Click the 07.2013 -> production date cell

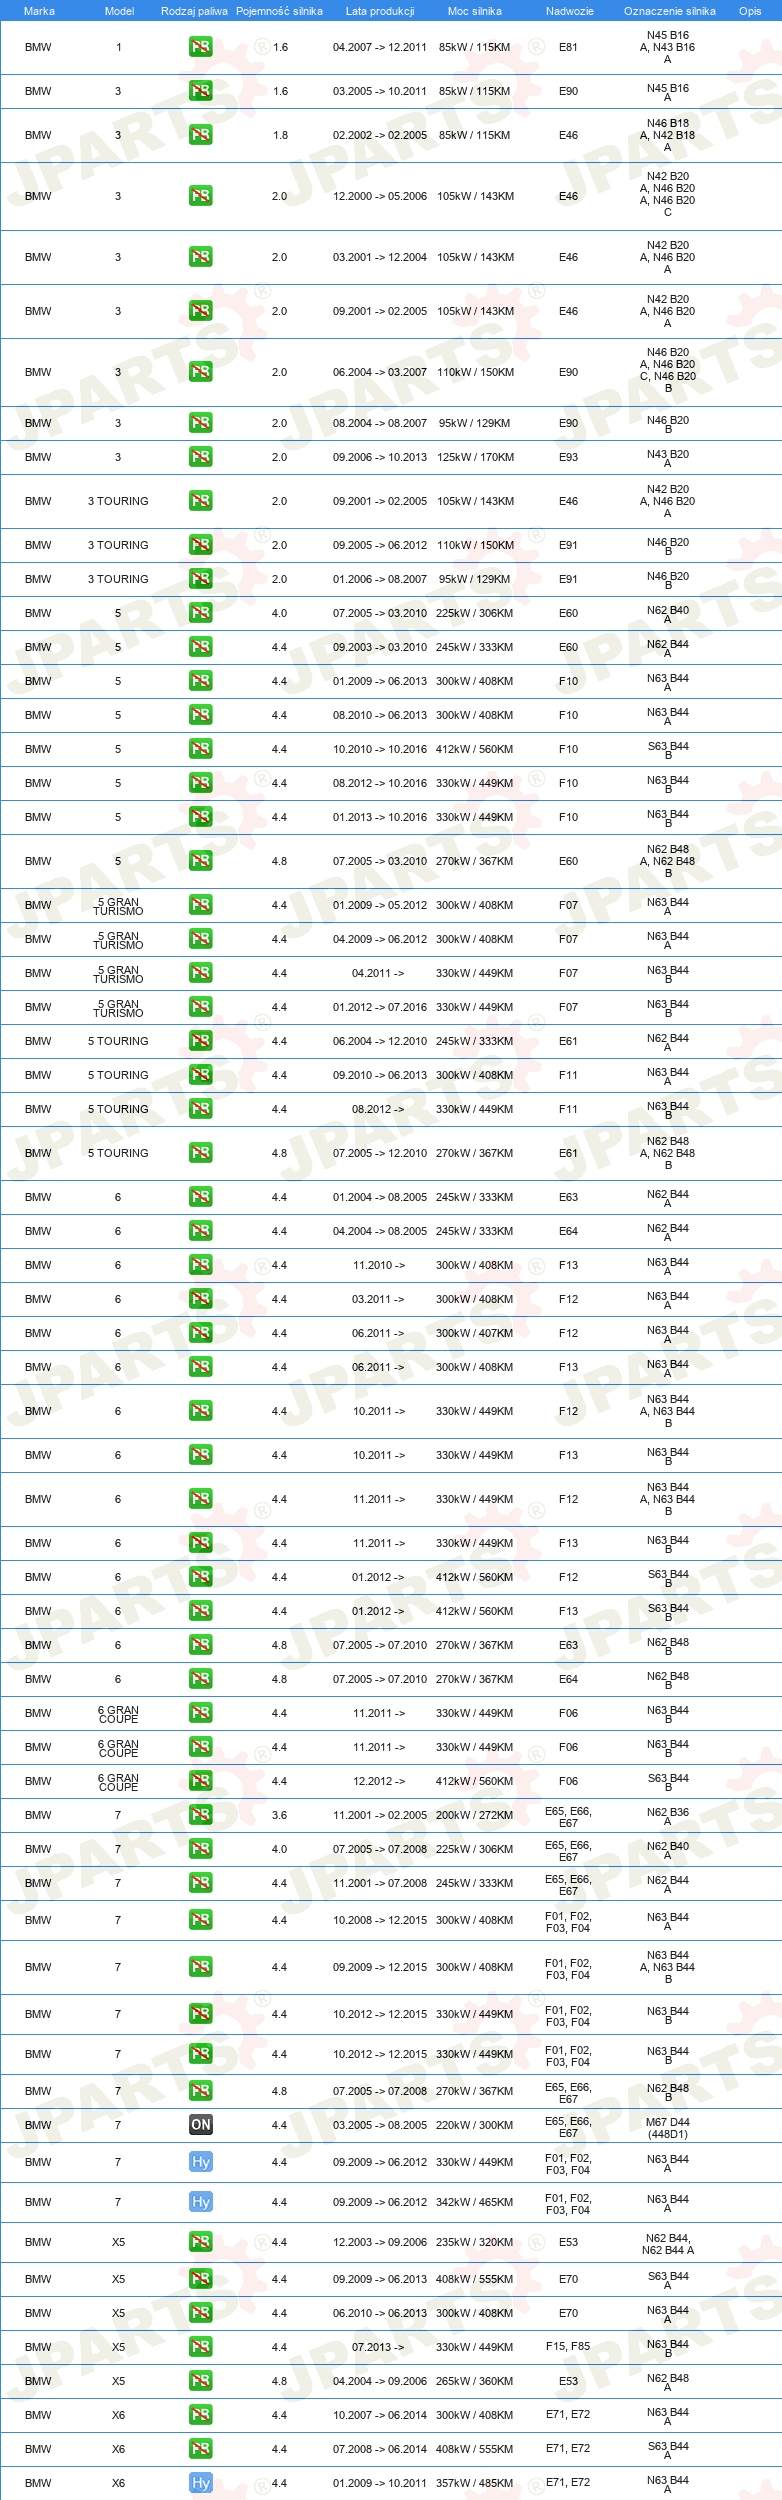point(379,2347)
